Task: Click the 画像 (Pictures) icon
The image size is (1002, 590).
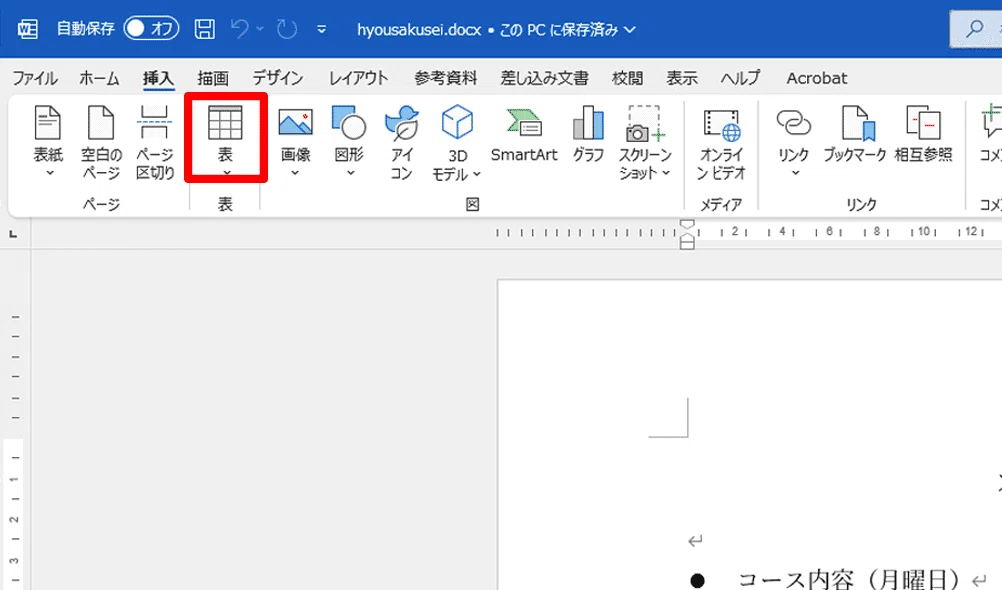Action: point(295,123)
